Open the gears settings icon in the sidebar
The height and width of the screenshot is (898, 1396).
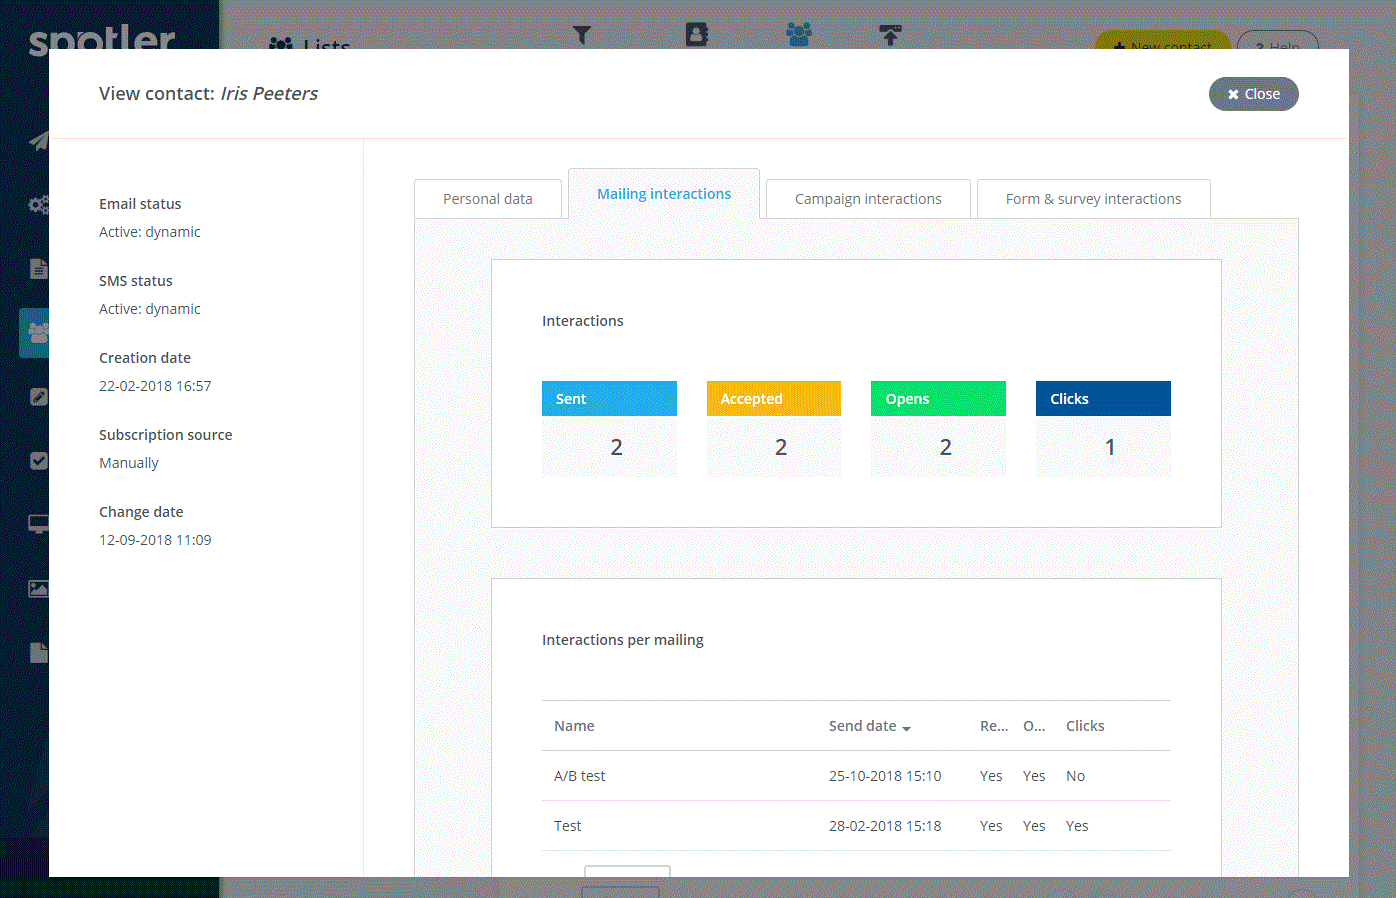38,205
